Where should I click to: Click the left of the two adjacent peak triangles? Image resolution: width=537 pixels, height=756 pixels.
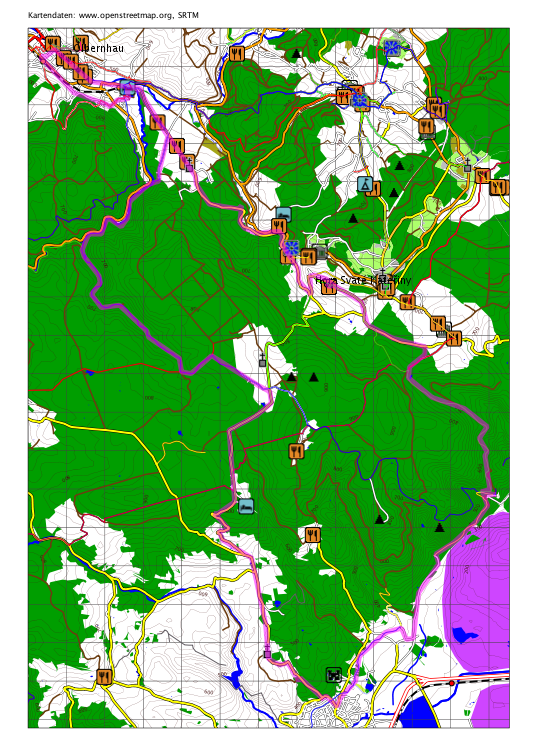coord(291,377)
